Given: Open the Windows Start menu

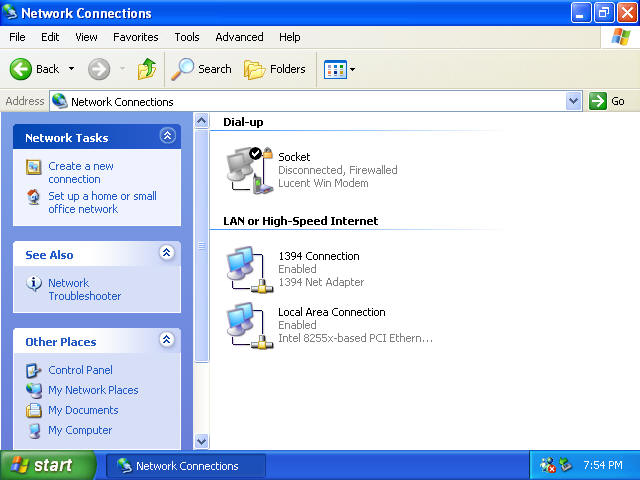Looking at the screenshot, I should click(48, 465).
